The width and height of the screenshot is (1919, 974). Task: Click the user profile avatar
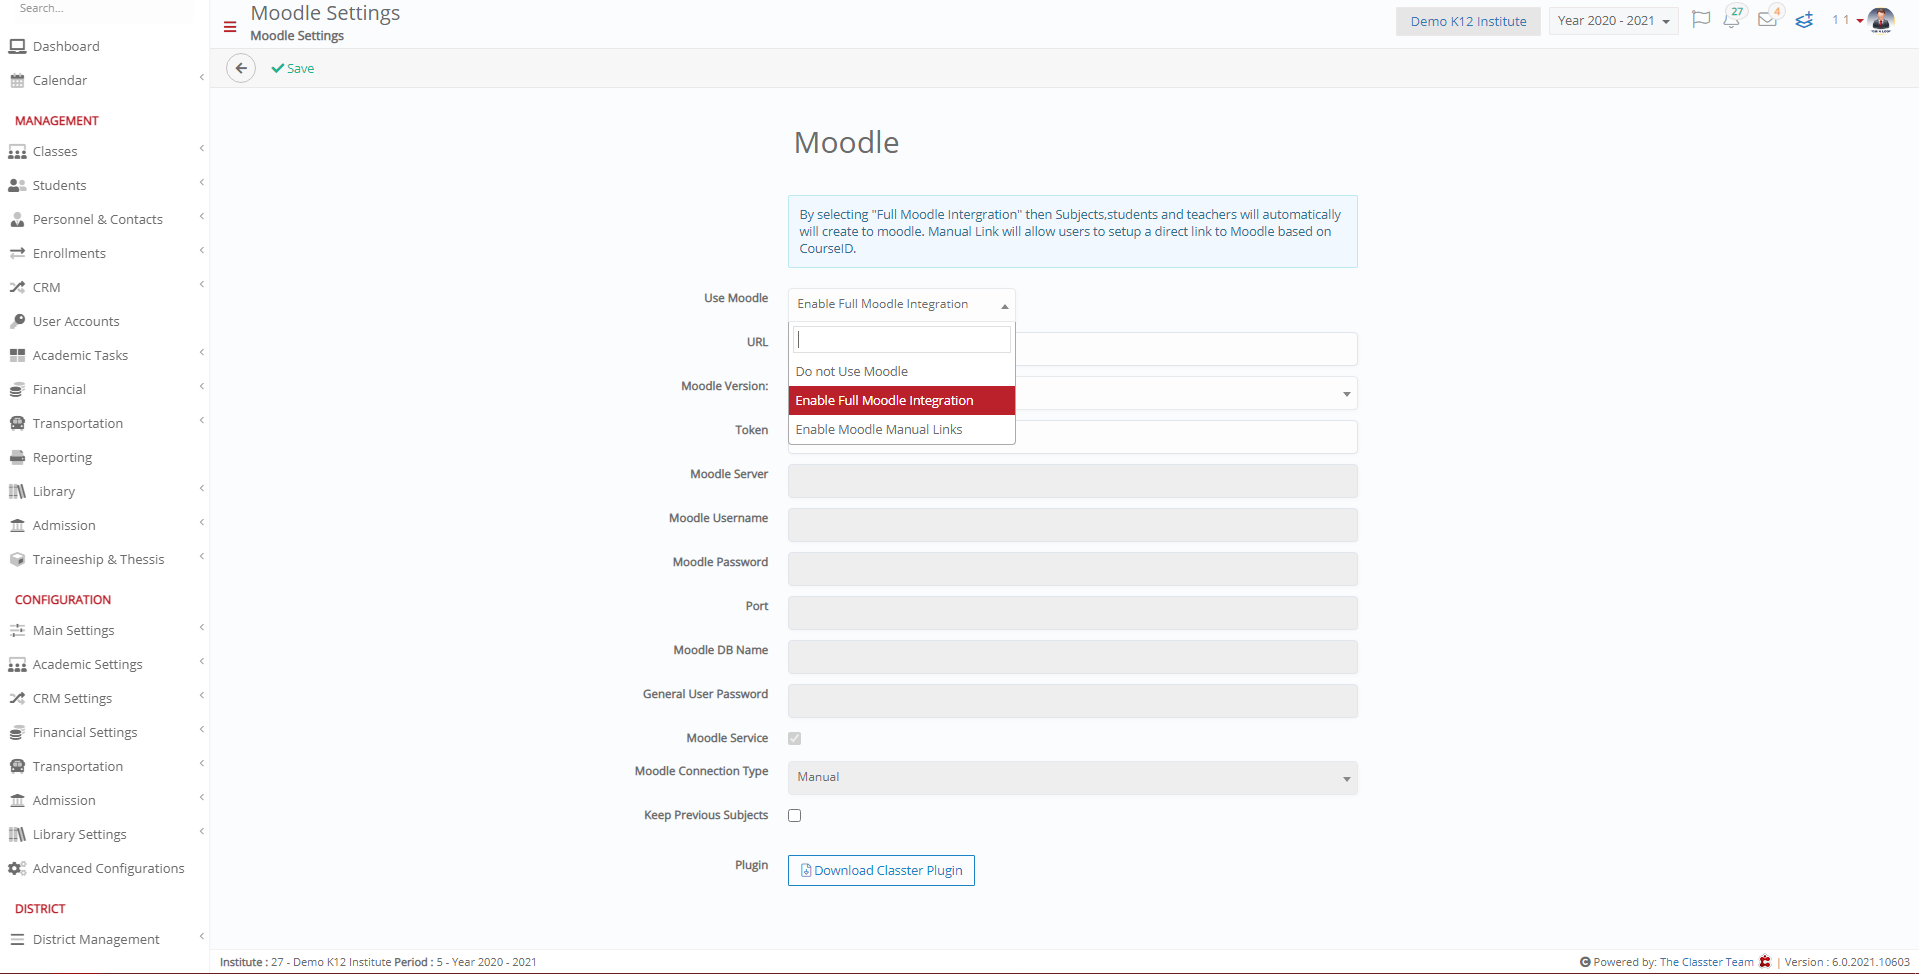[x=1881, y=20]
